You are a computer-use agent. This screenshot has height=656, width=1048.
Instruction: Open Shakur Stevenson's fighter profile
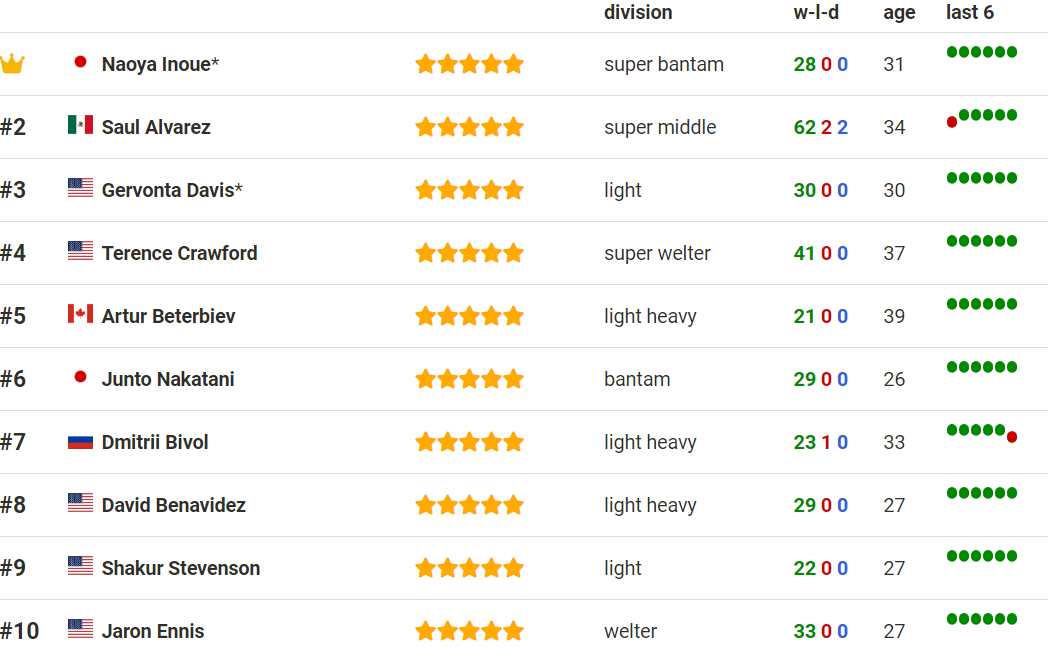180,568
